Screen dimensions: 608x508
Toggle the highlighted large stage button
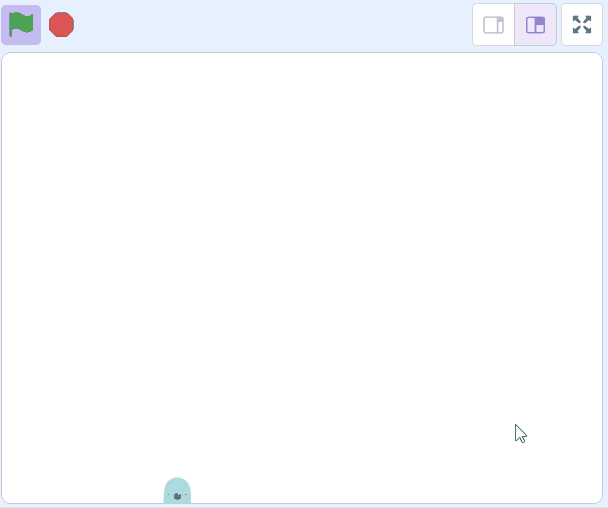click(x=535, y=25)
